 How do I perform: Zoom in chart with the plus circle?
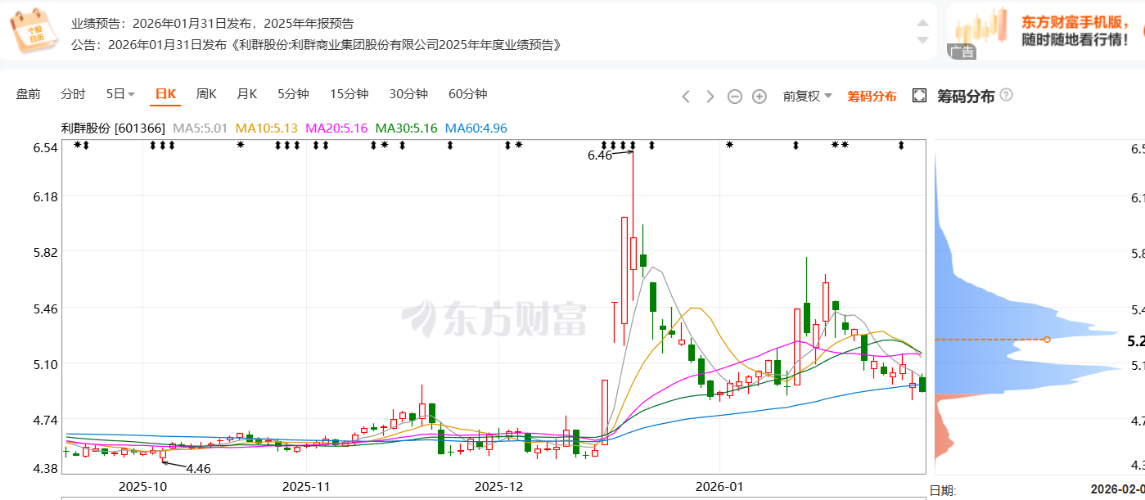759,96
